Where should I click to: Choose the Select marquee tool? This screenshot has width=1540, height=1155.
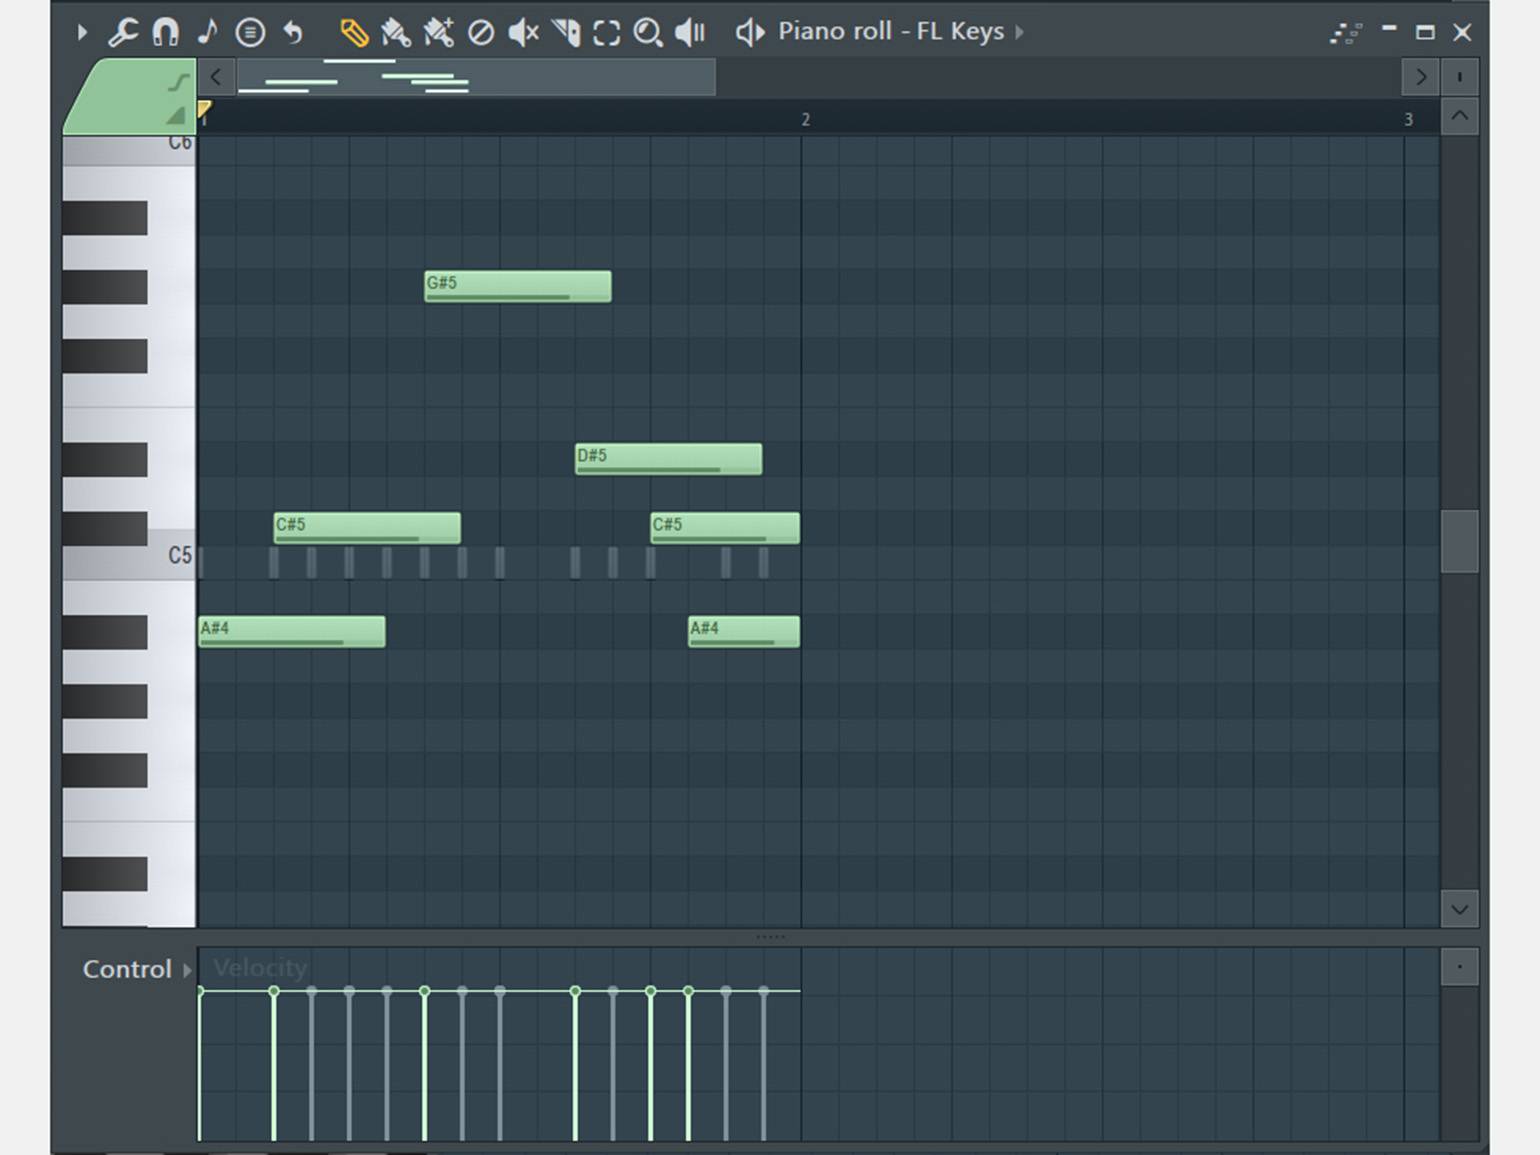point(606,33)
